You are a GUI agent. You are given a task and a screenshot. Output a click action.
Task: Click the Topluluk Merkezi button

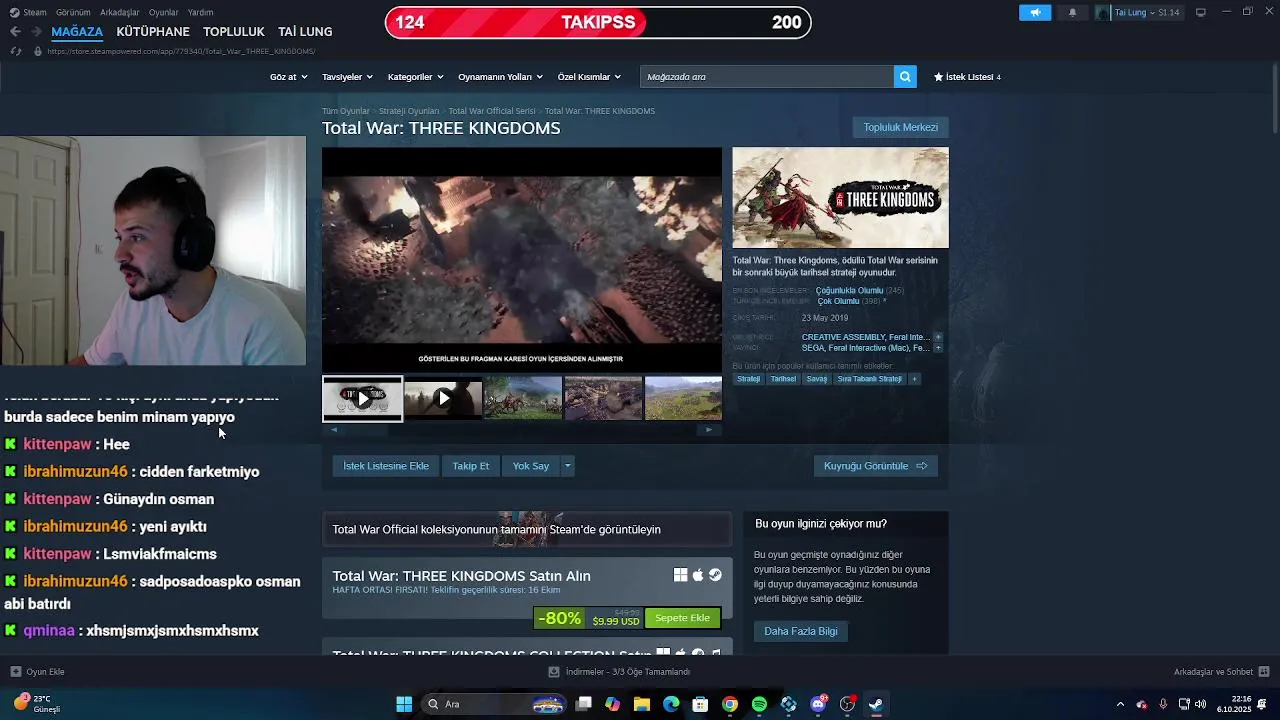900,127
